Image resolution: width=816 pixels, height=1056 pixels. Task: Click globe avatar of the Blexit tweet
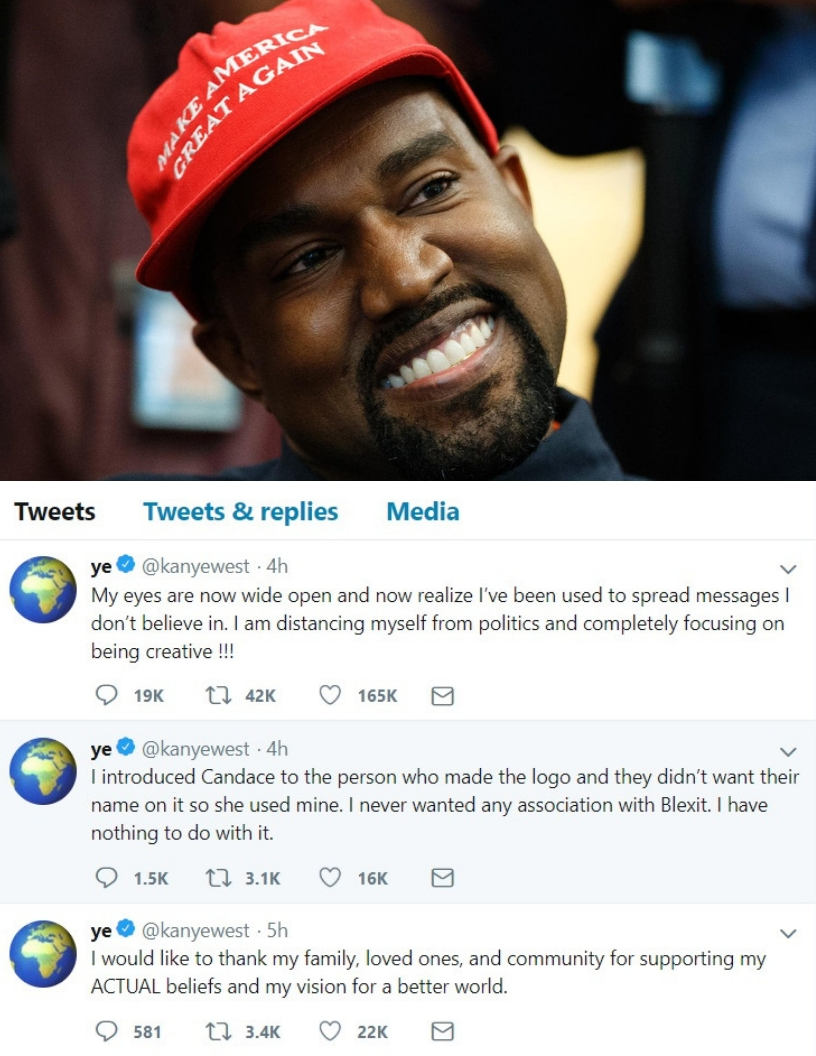[x=43, y=771]
